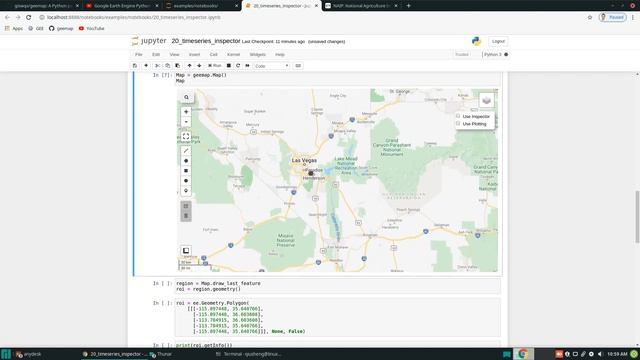Open the GEE bookmark
Viewport: 640px width, 360px height.
click(x=36, y=29)
